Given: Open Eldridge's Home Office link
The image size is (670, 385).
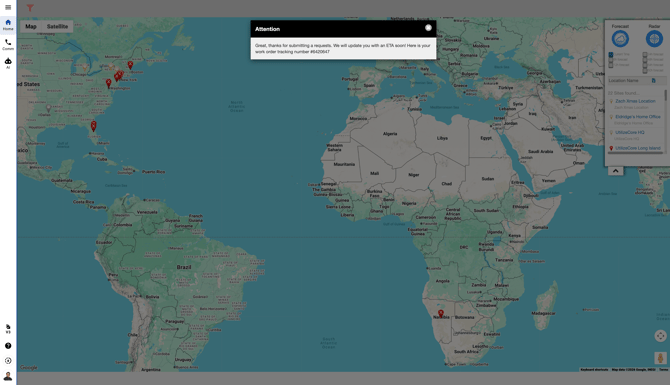Looking at the screenshot, I should pos(638,117).
